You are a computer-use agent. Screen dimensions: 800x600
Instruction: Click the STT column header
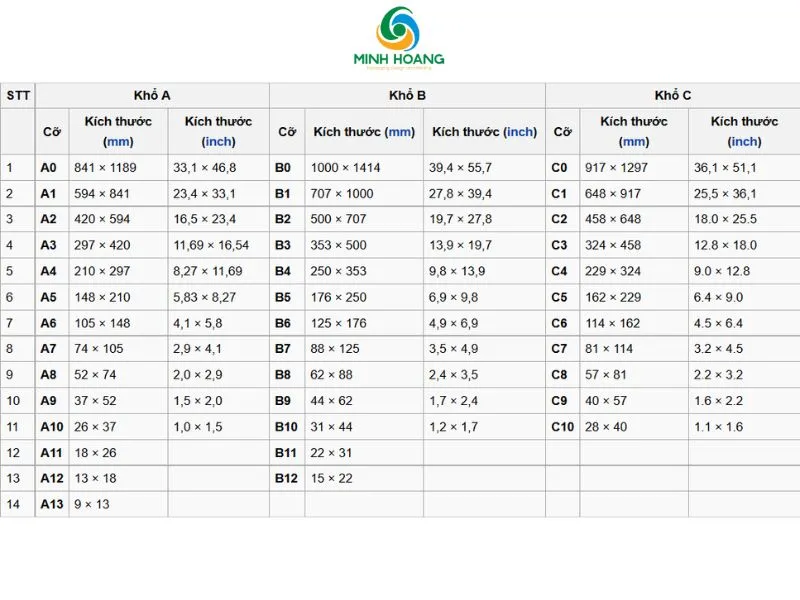[x=17, y=96]
